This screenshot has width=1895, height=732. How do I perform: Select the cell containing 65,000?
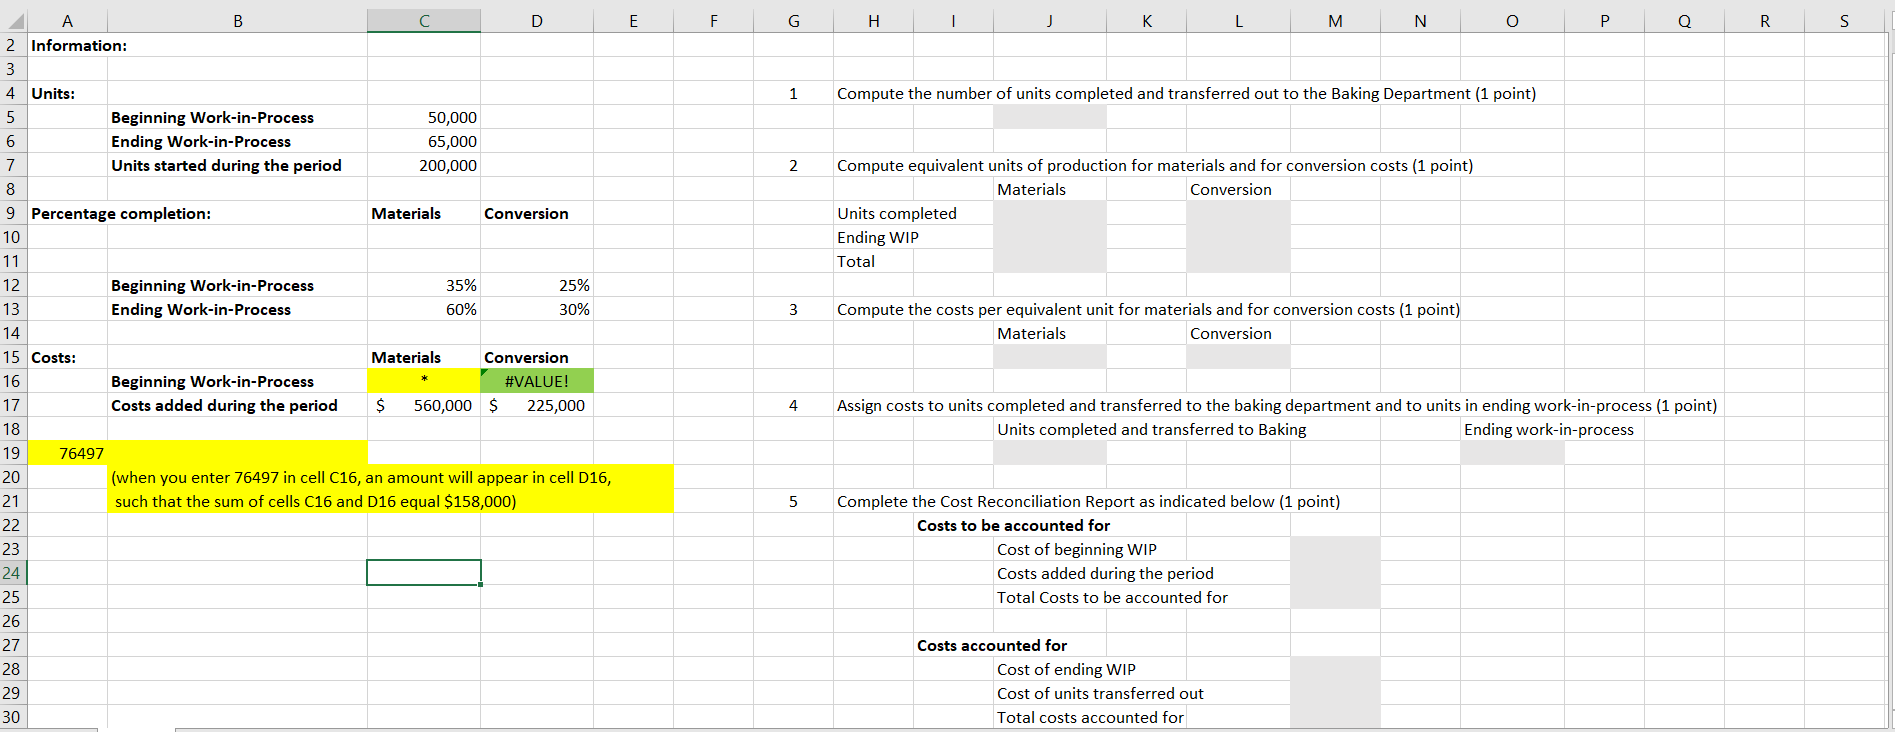[x=424, y=141]
